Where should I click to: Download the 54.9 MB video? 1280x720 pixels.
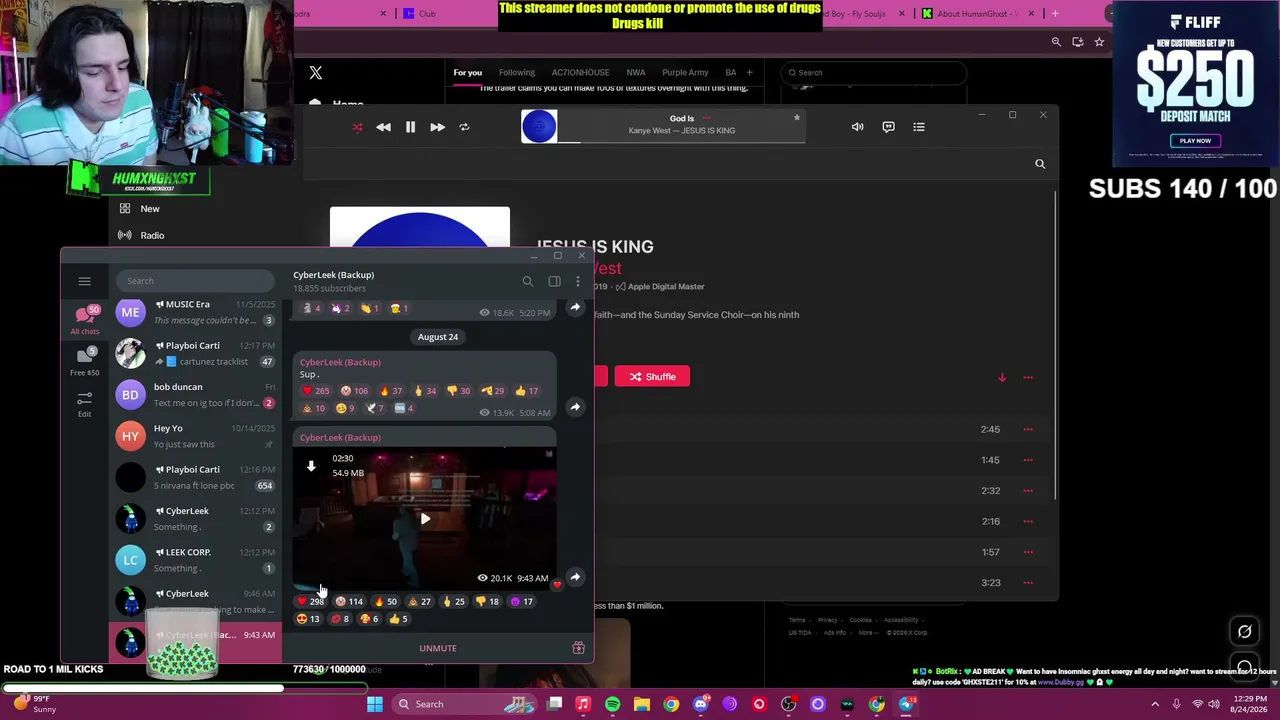tap(311, 466)
